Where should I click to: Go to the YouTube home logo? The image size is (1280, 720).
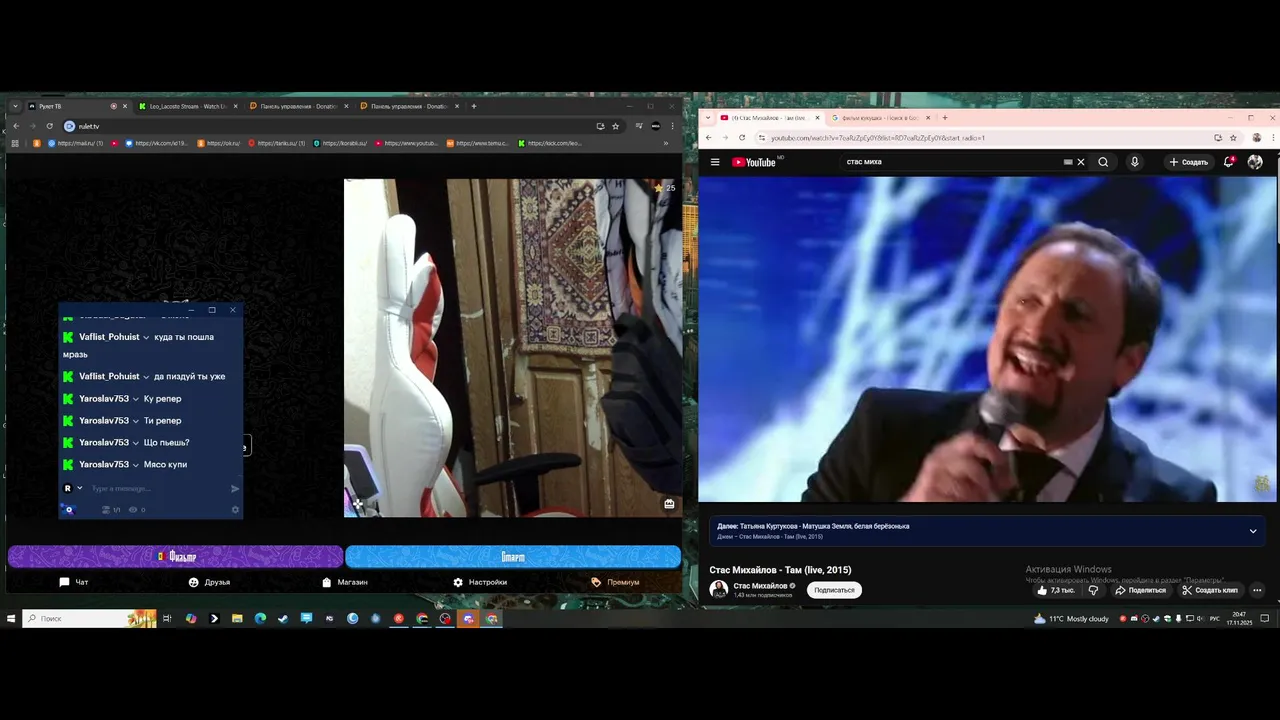point(754,162)
